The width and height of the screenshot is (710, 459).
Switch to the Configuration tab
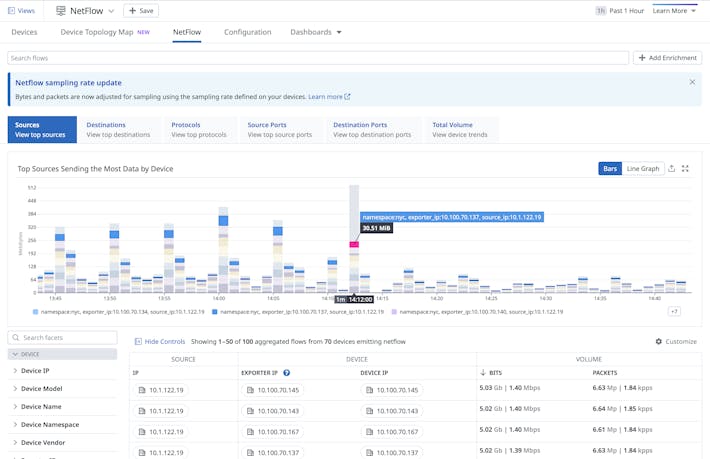tap(247, 32)
